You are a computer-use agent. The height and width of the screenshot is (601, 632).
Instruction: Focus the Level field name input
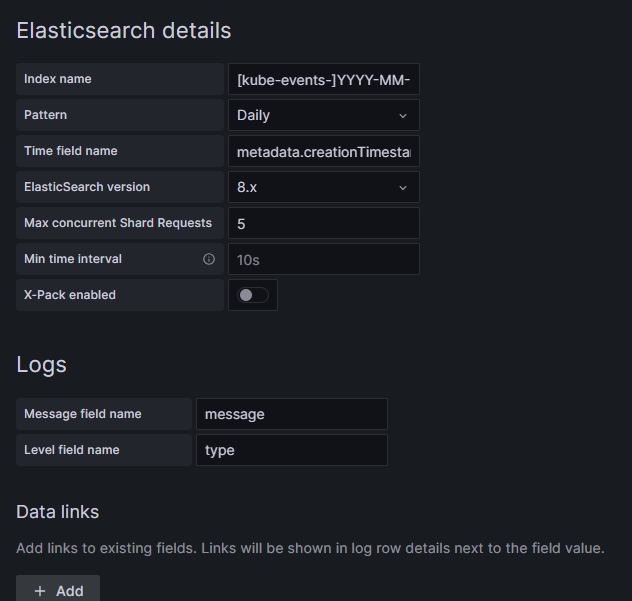pyautogui.click(x=292, y=450)
